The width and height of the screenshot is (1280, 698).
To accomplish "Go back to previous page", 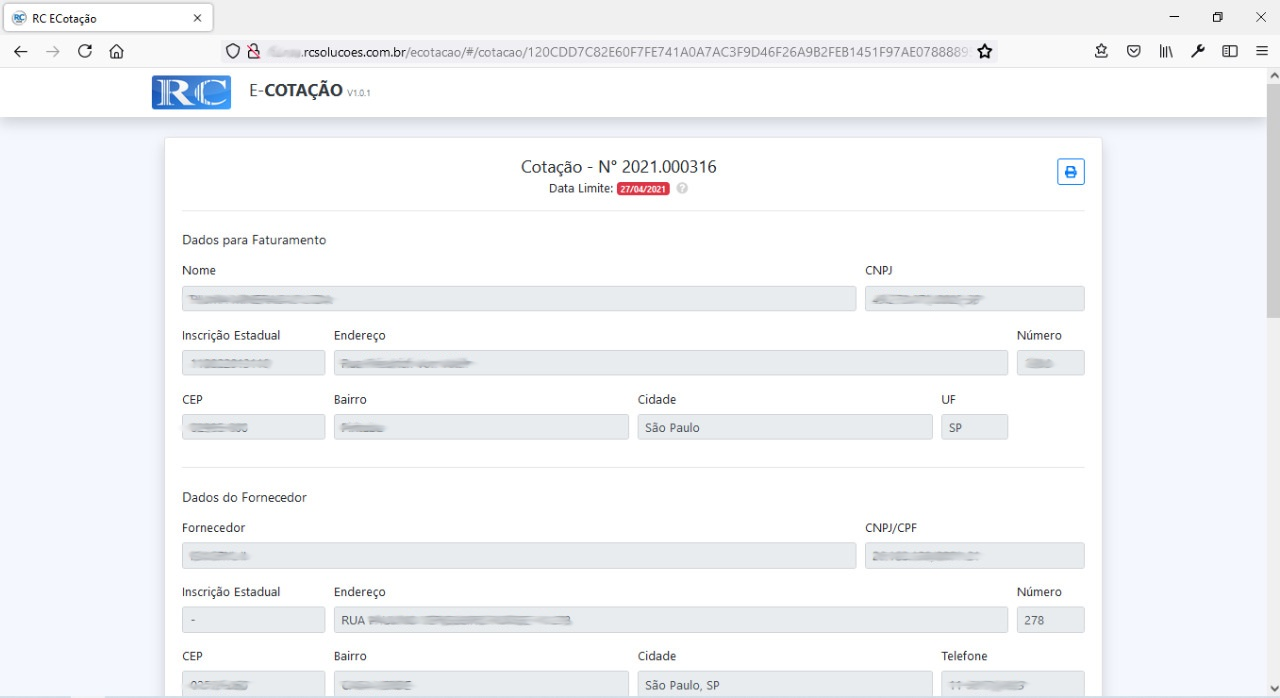I will (x=21, y=51).
